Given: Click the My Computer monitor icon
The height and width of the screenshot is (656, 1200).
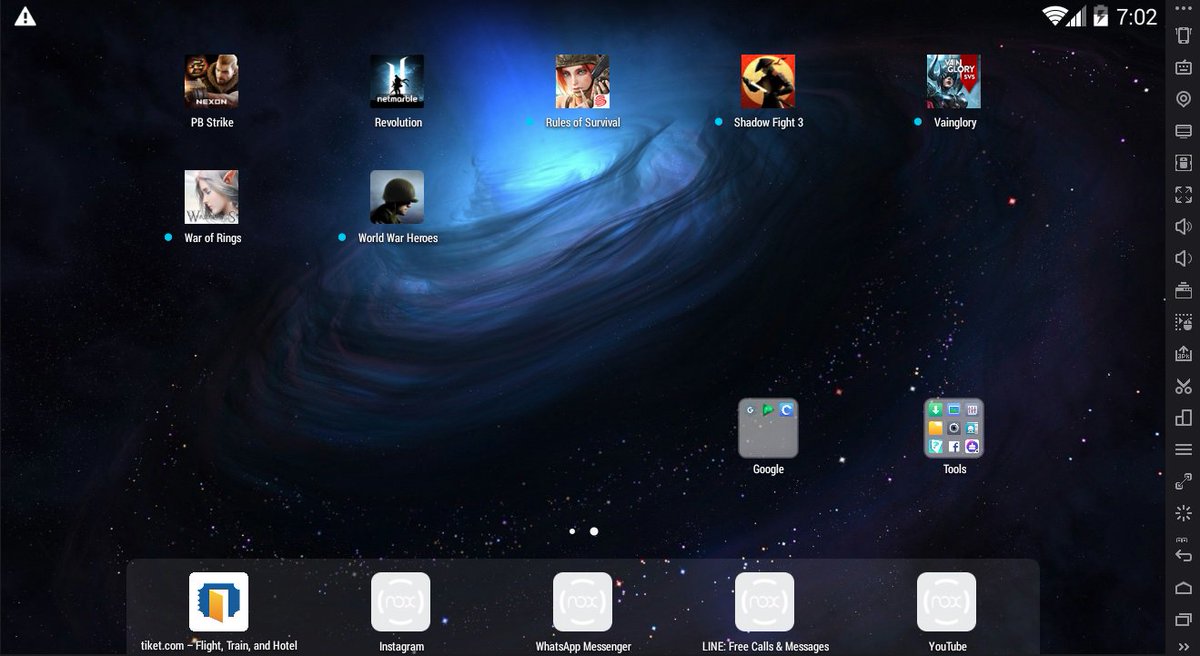Looking at the screenshot, I should click(1183, 131).
